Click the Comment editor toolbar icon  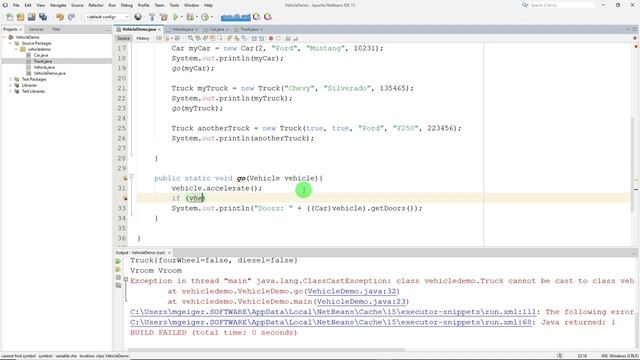[288, 38]
